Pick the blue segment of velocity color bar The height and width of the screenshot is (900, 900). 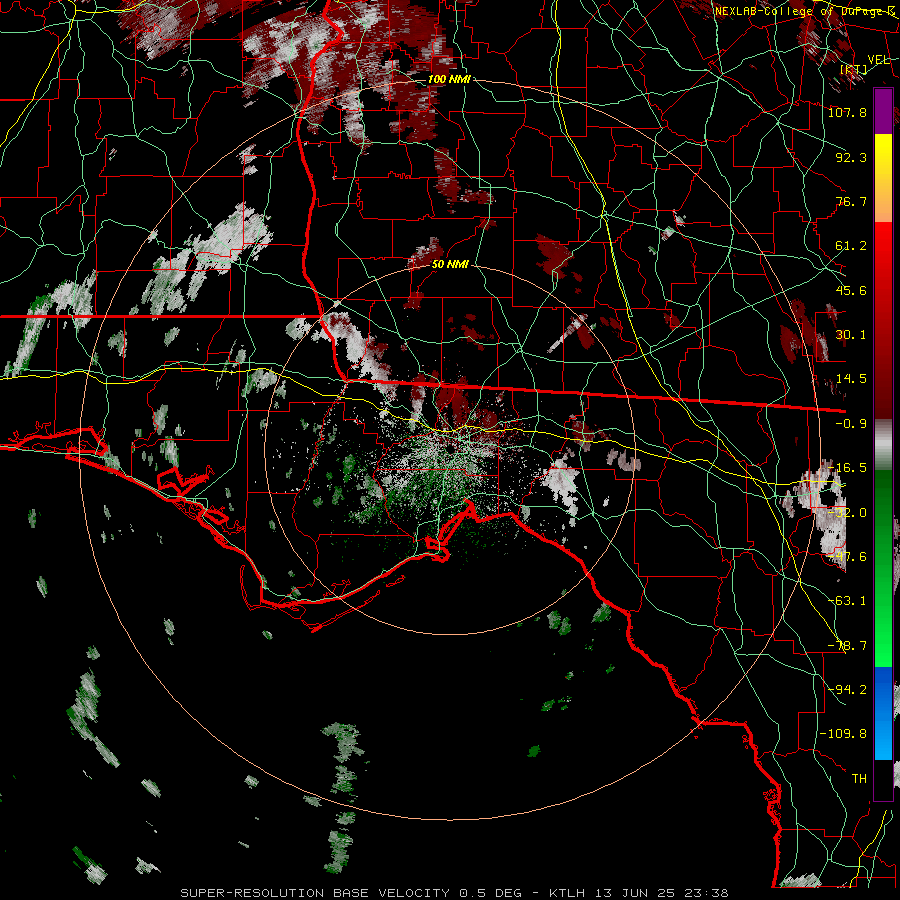point(883,713)
